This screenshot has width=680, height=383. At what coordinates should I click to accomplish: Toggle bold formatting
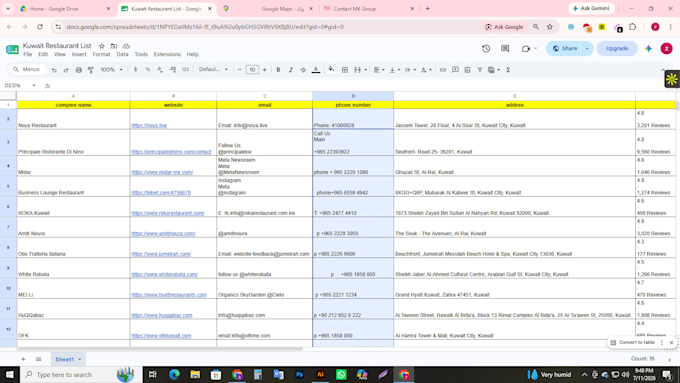[278, 69]
